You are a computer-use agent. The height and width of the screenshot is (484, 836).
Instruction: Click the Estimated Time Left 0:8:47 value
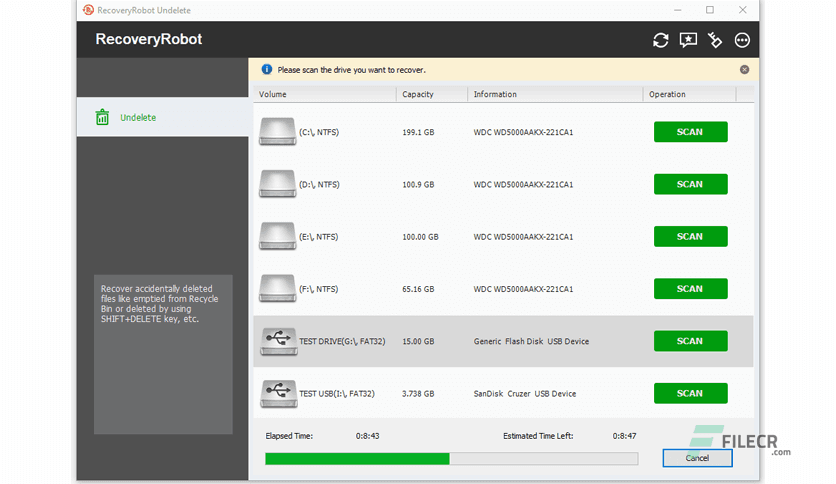[x=624, y=436]
